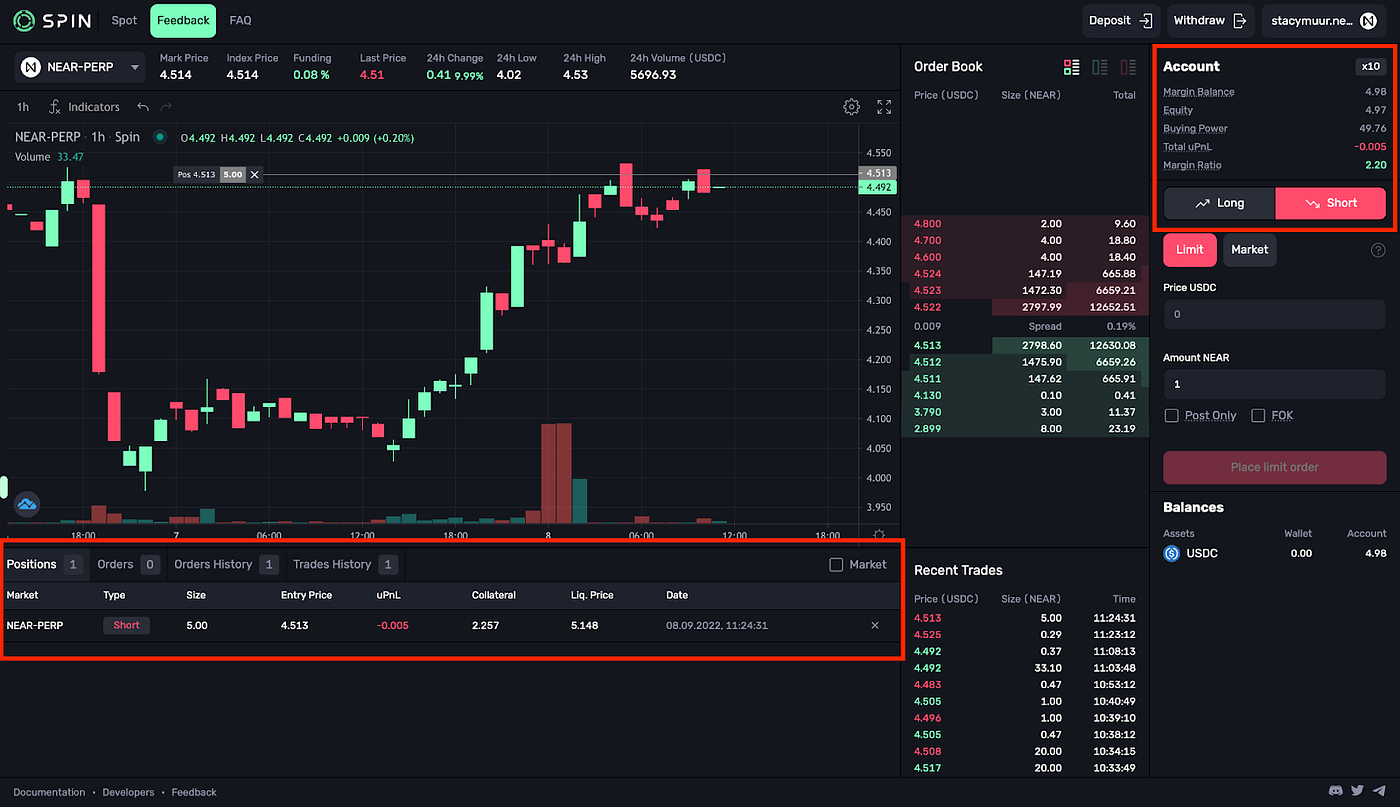The height and width of the screenshot is (807, 1400).
Task: Select ask price 4.800 in order book
Action: (927, 224)
